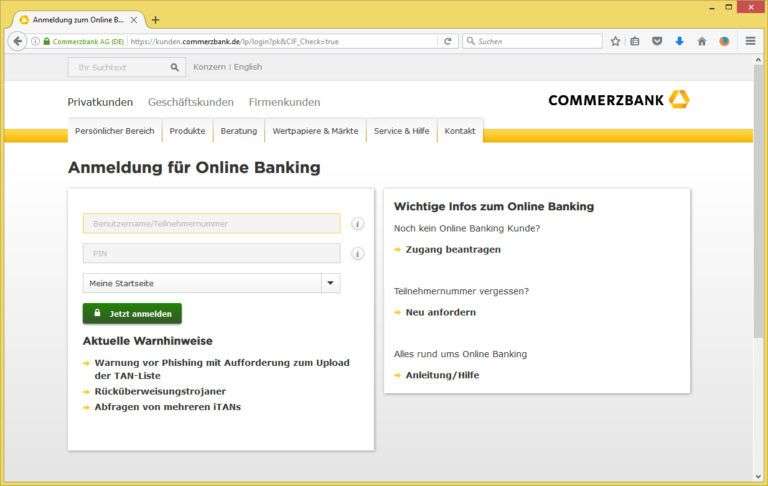Switch to Privatkunden section

(100, 102)
